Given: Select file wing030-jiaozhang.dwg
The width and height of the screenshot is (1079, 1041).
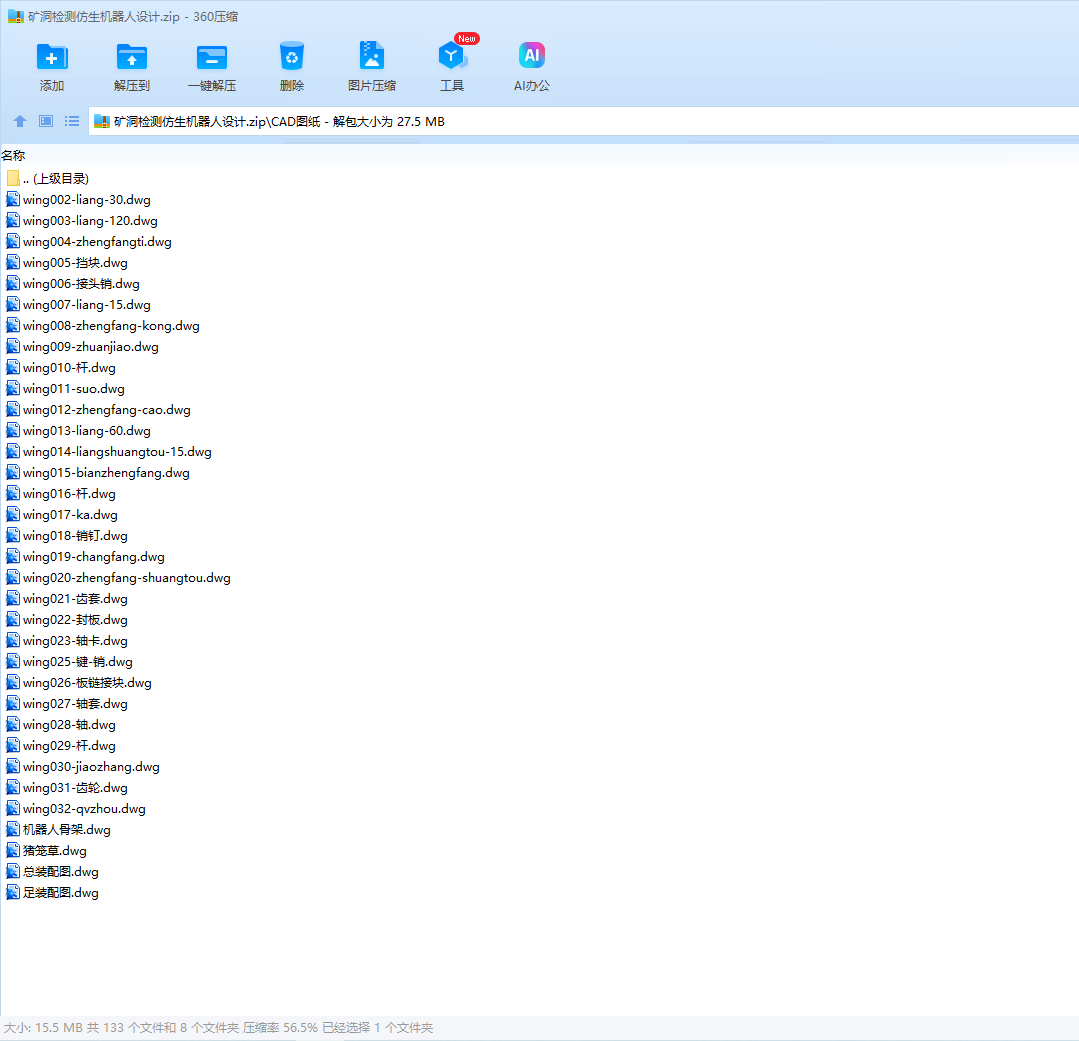Looking at the screenshot, I should point(83,766).
